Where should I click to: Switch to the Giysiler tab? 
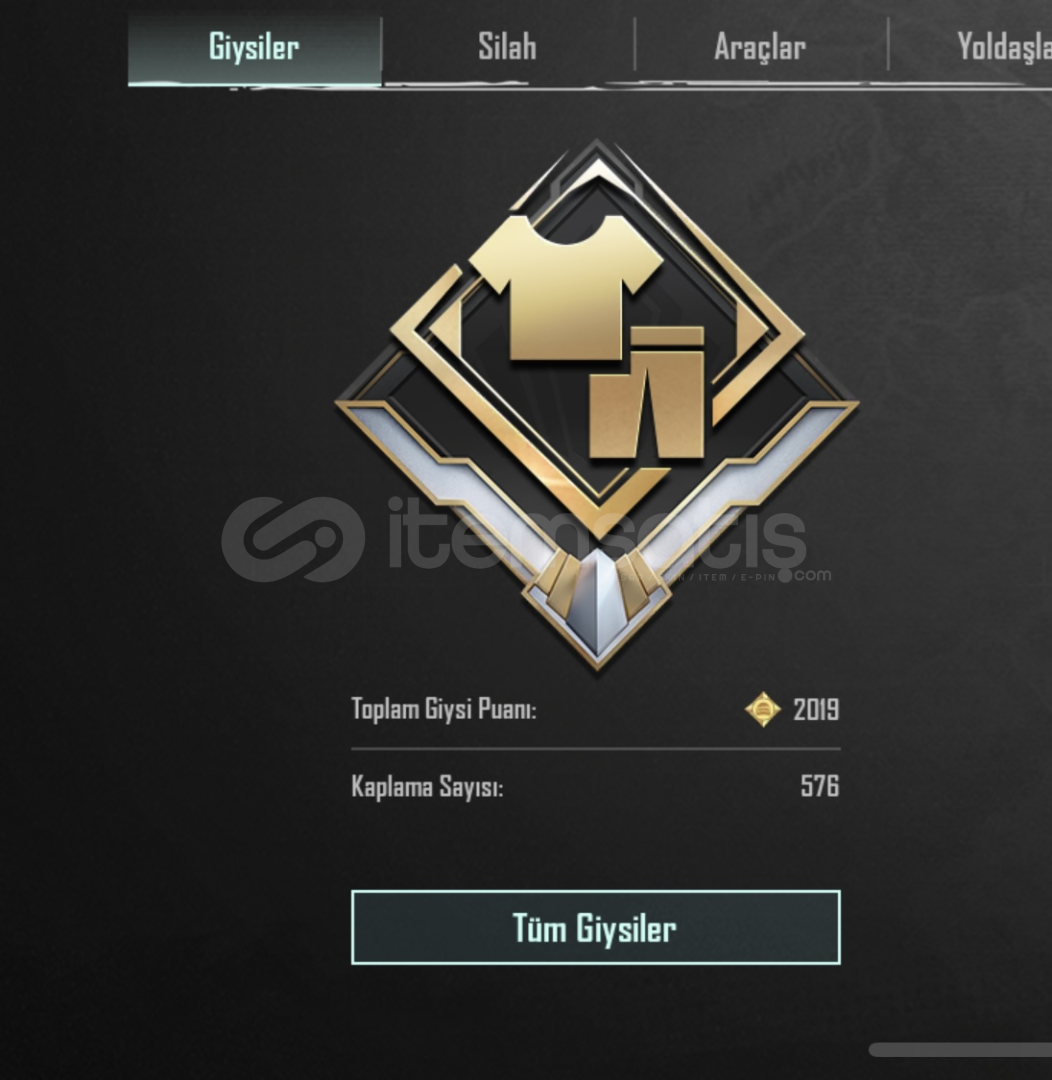[254, 48]
